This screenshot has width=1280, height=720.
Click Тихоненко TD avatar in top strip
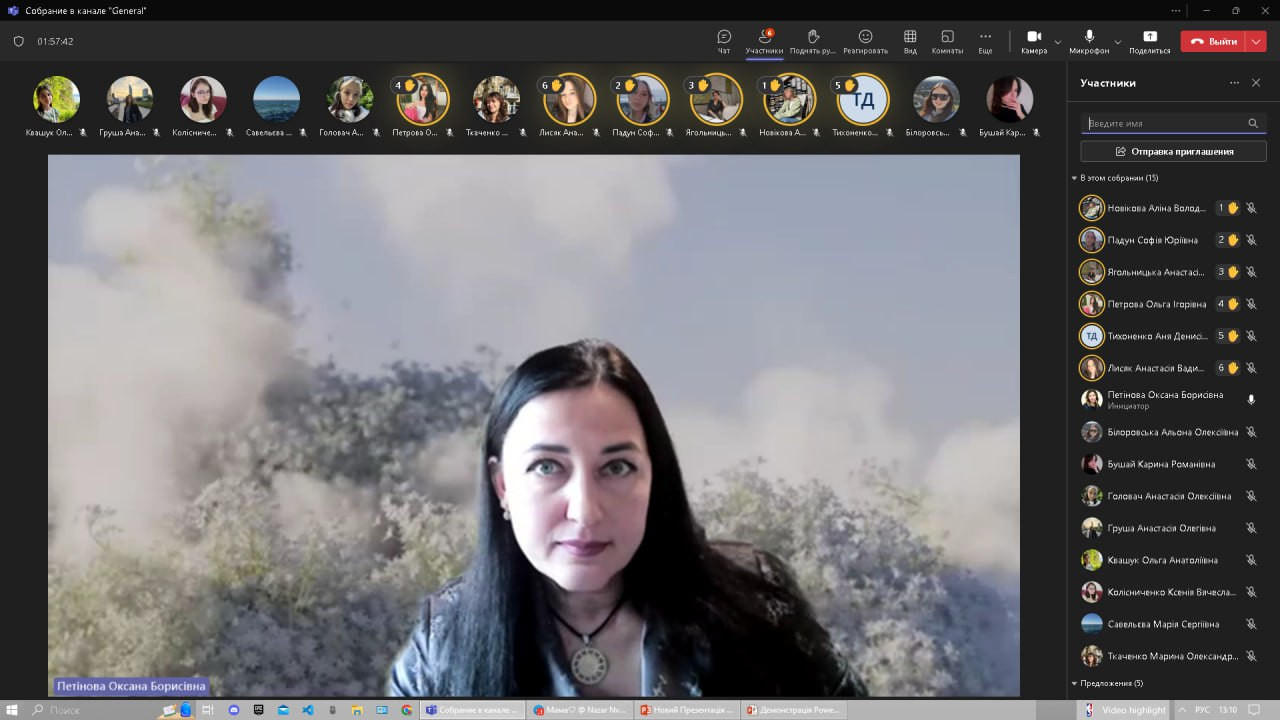click(x=862, y=99)
